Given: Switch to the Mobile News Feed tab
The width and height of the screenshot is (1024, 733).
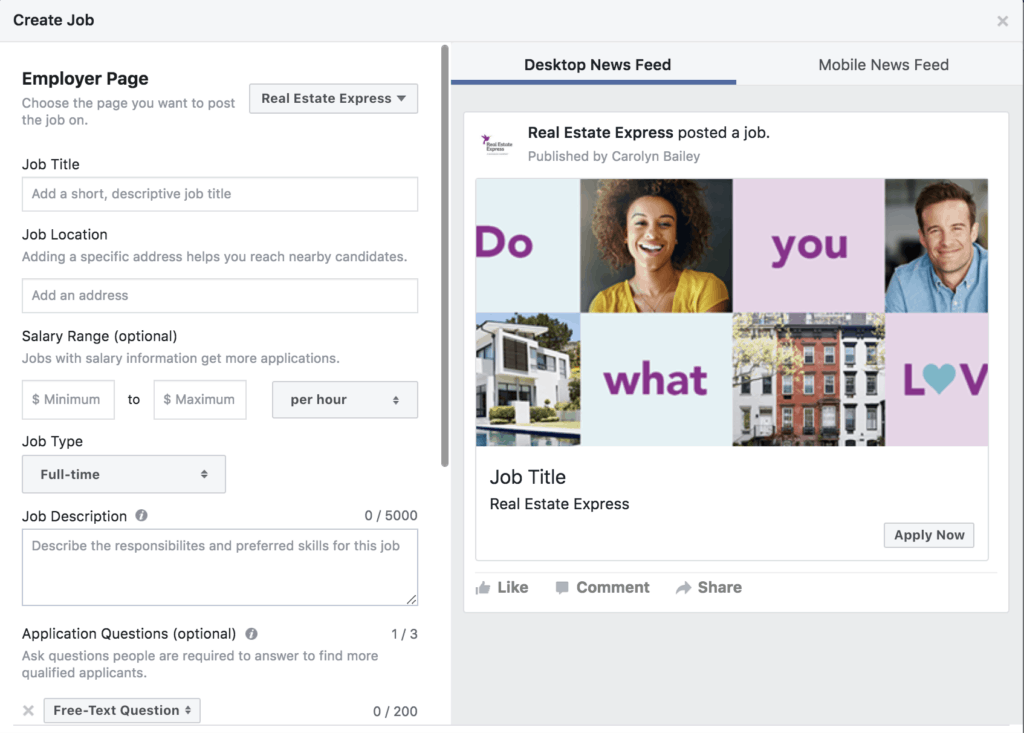Looking at the screenshot, I should coord(883,65).
